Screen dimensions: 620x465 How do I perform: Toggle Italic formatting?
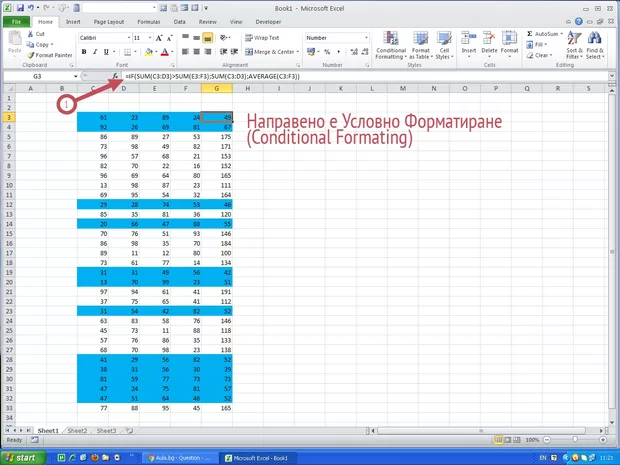point(95,52)
